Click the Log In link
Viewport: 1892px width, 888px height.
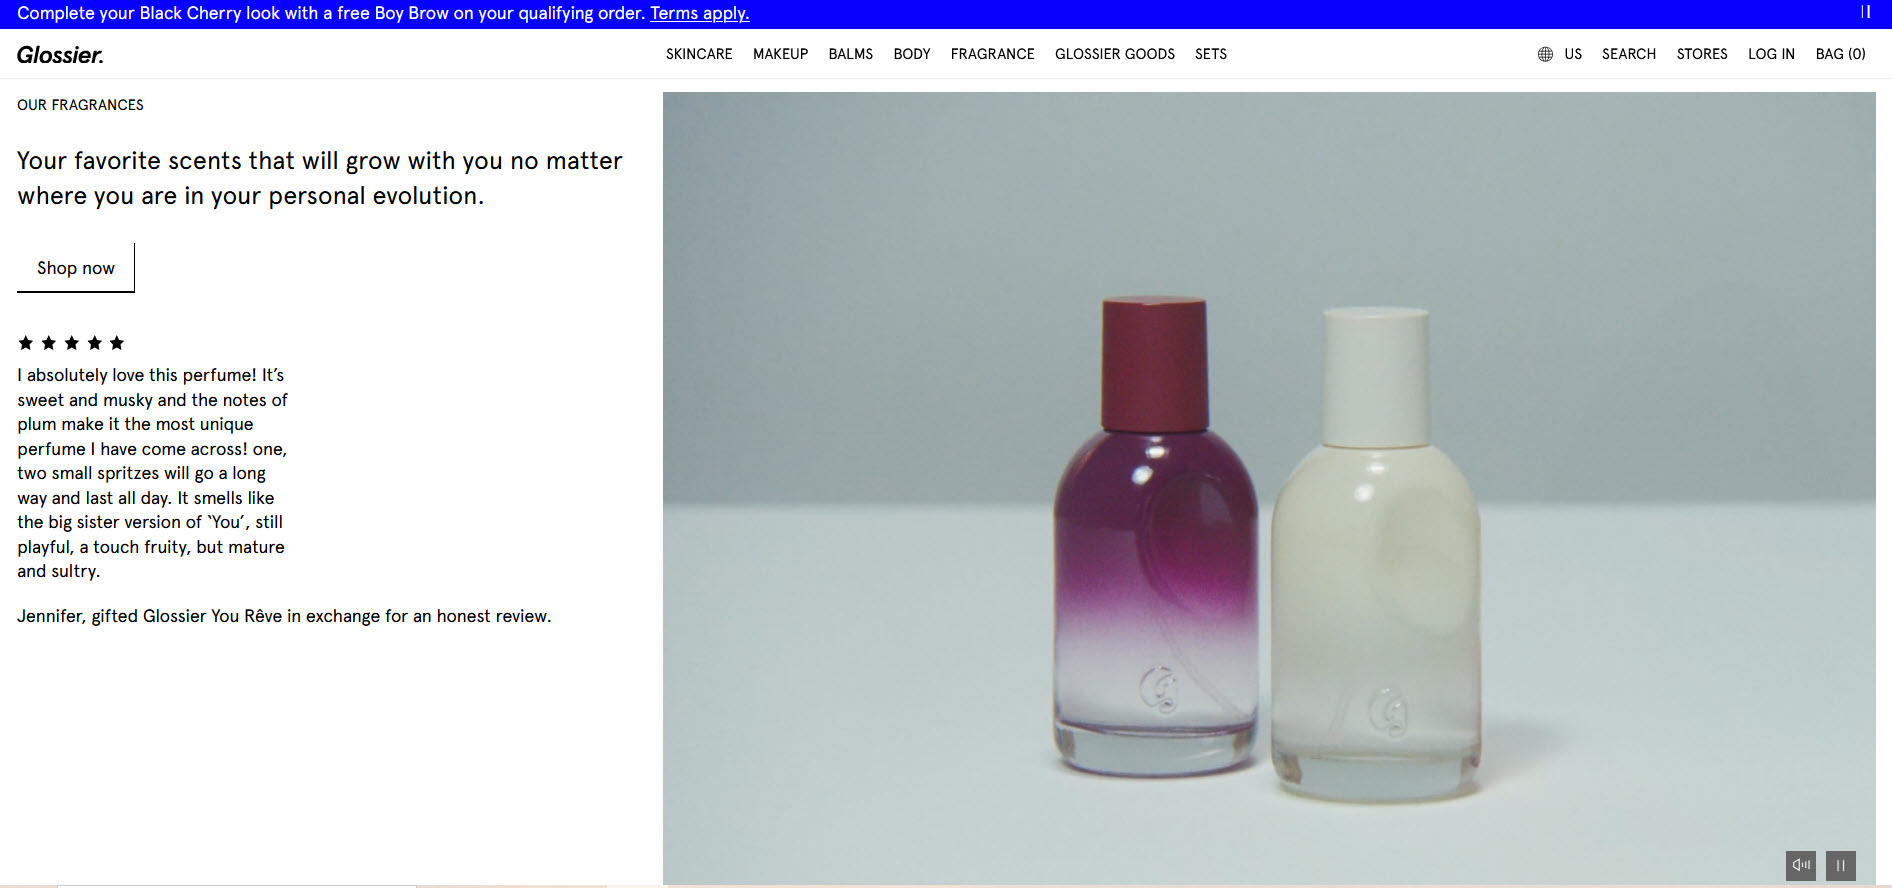pos(1771,54)
